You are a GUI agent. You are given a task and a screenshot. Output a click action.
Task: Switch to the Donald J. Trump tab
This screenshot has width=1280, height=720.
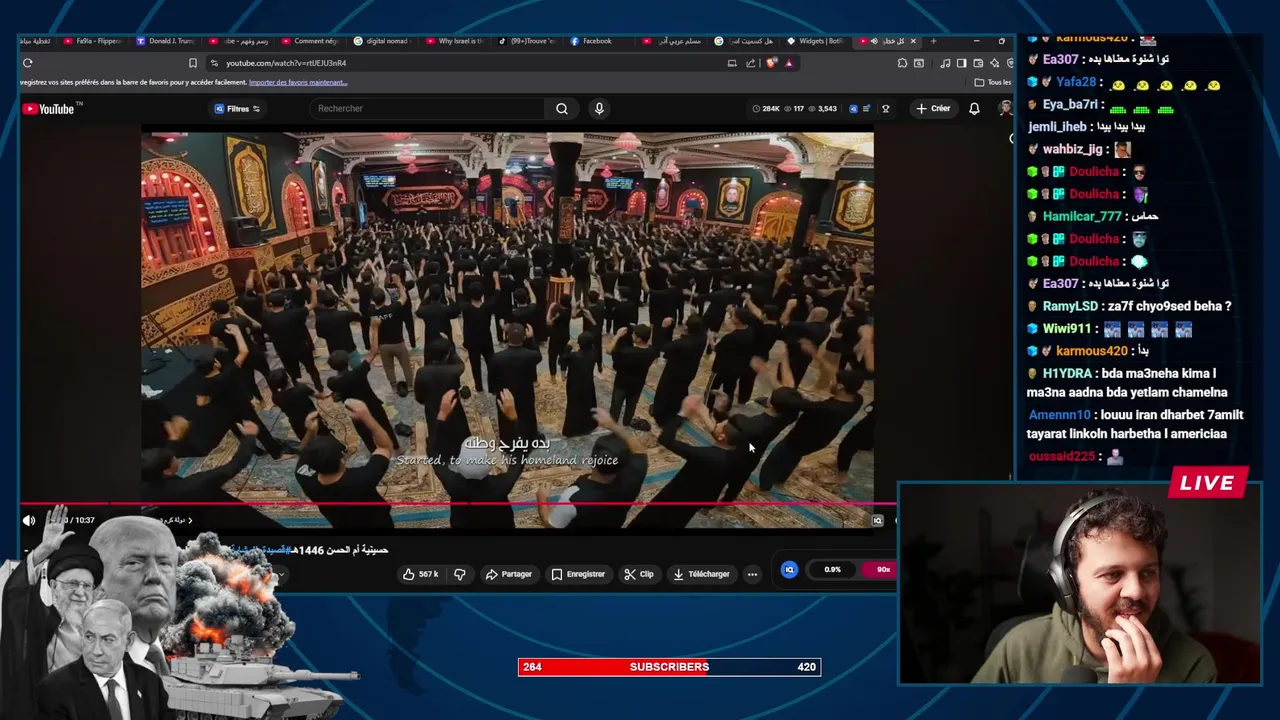coord(165,41)
